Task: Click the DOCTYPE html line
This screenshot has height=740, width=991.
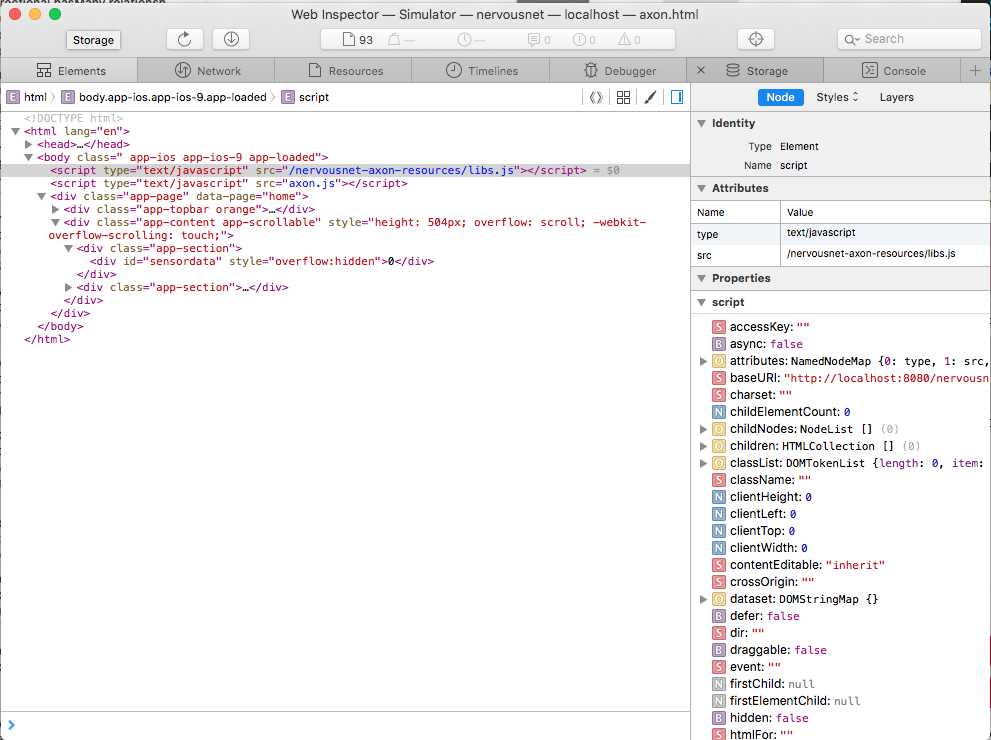Action: 73,118
